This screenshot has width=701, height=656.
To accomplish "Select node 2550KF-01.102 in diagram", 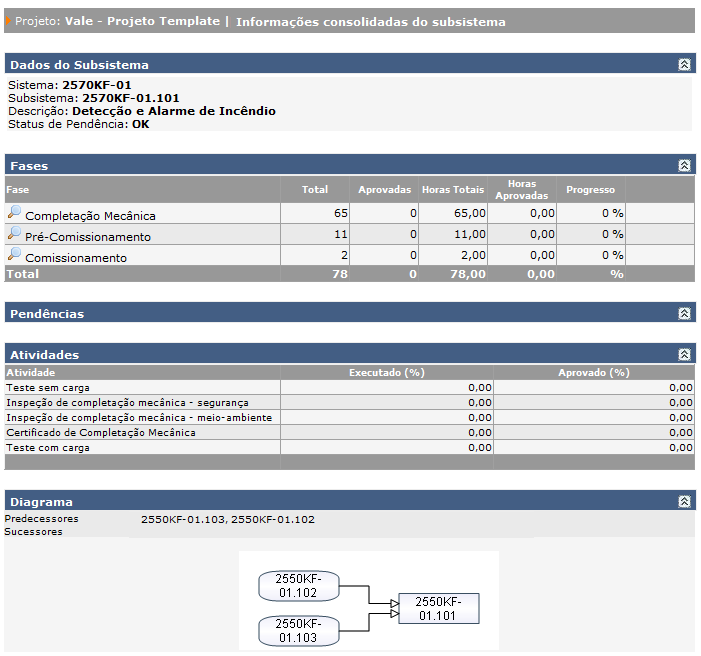I will point(299,586).
